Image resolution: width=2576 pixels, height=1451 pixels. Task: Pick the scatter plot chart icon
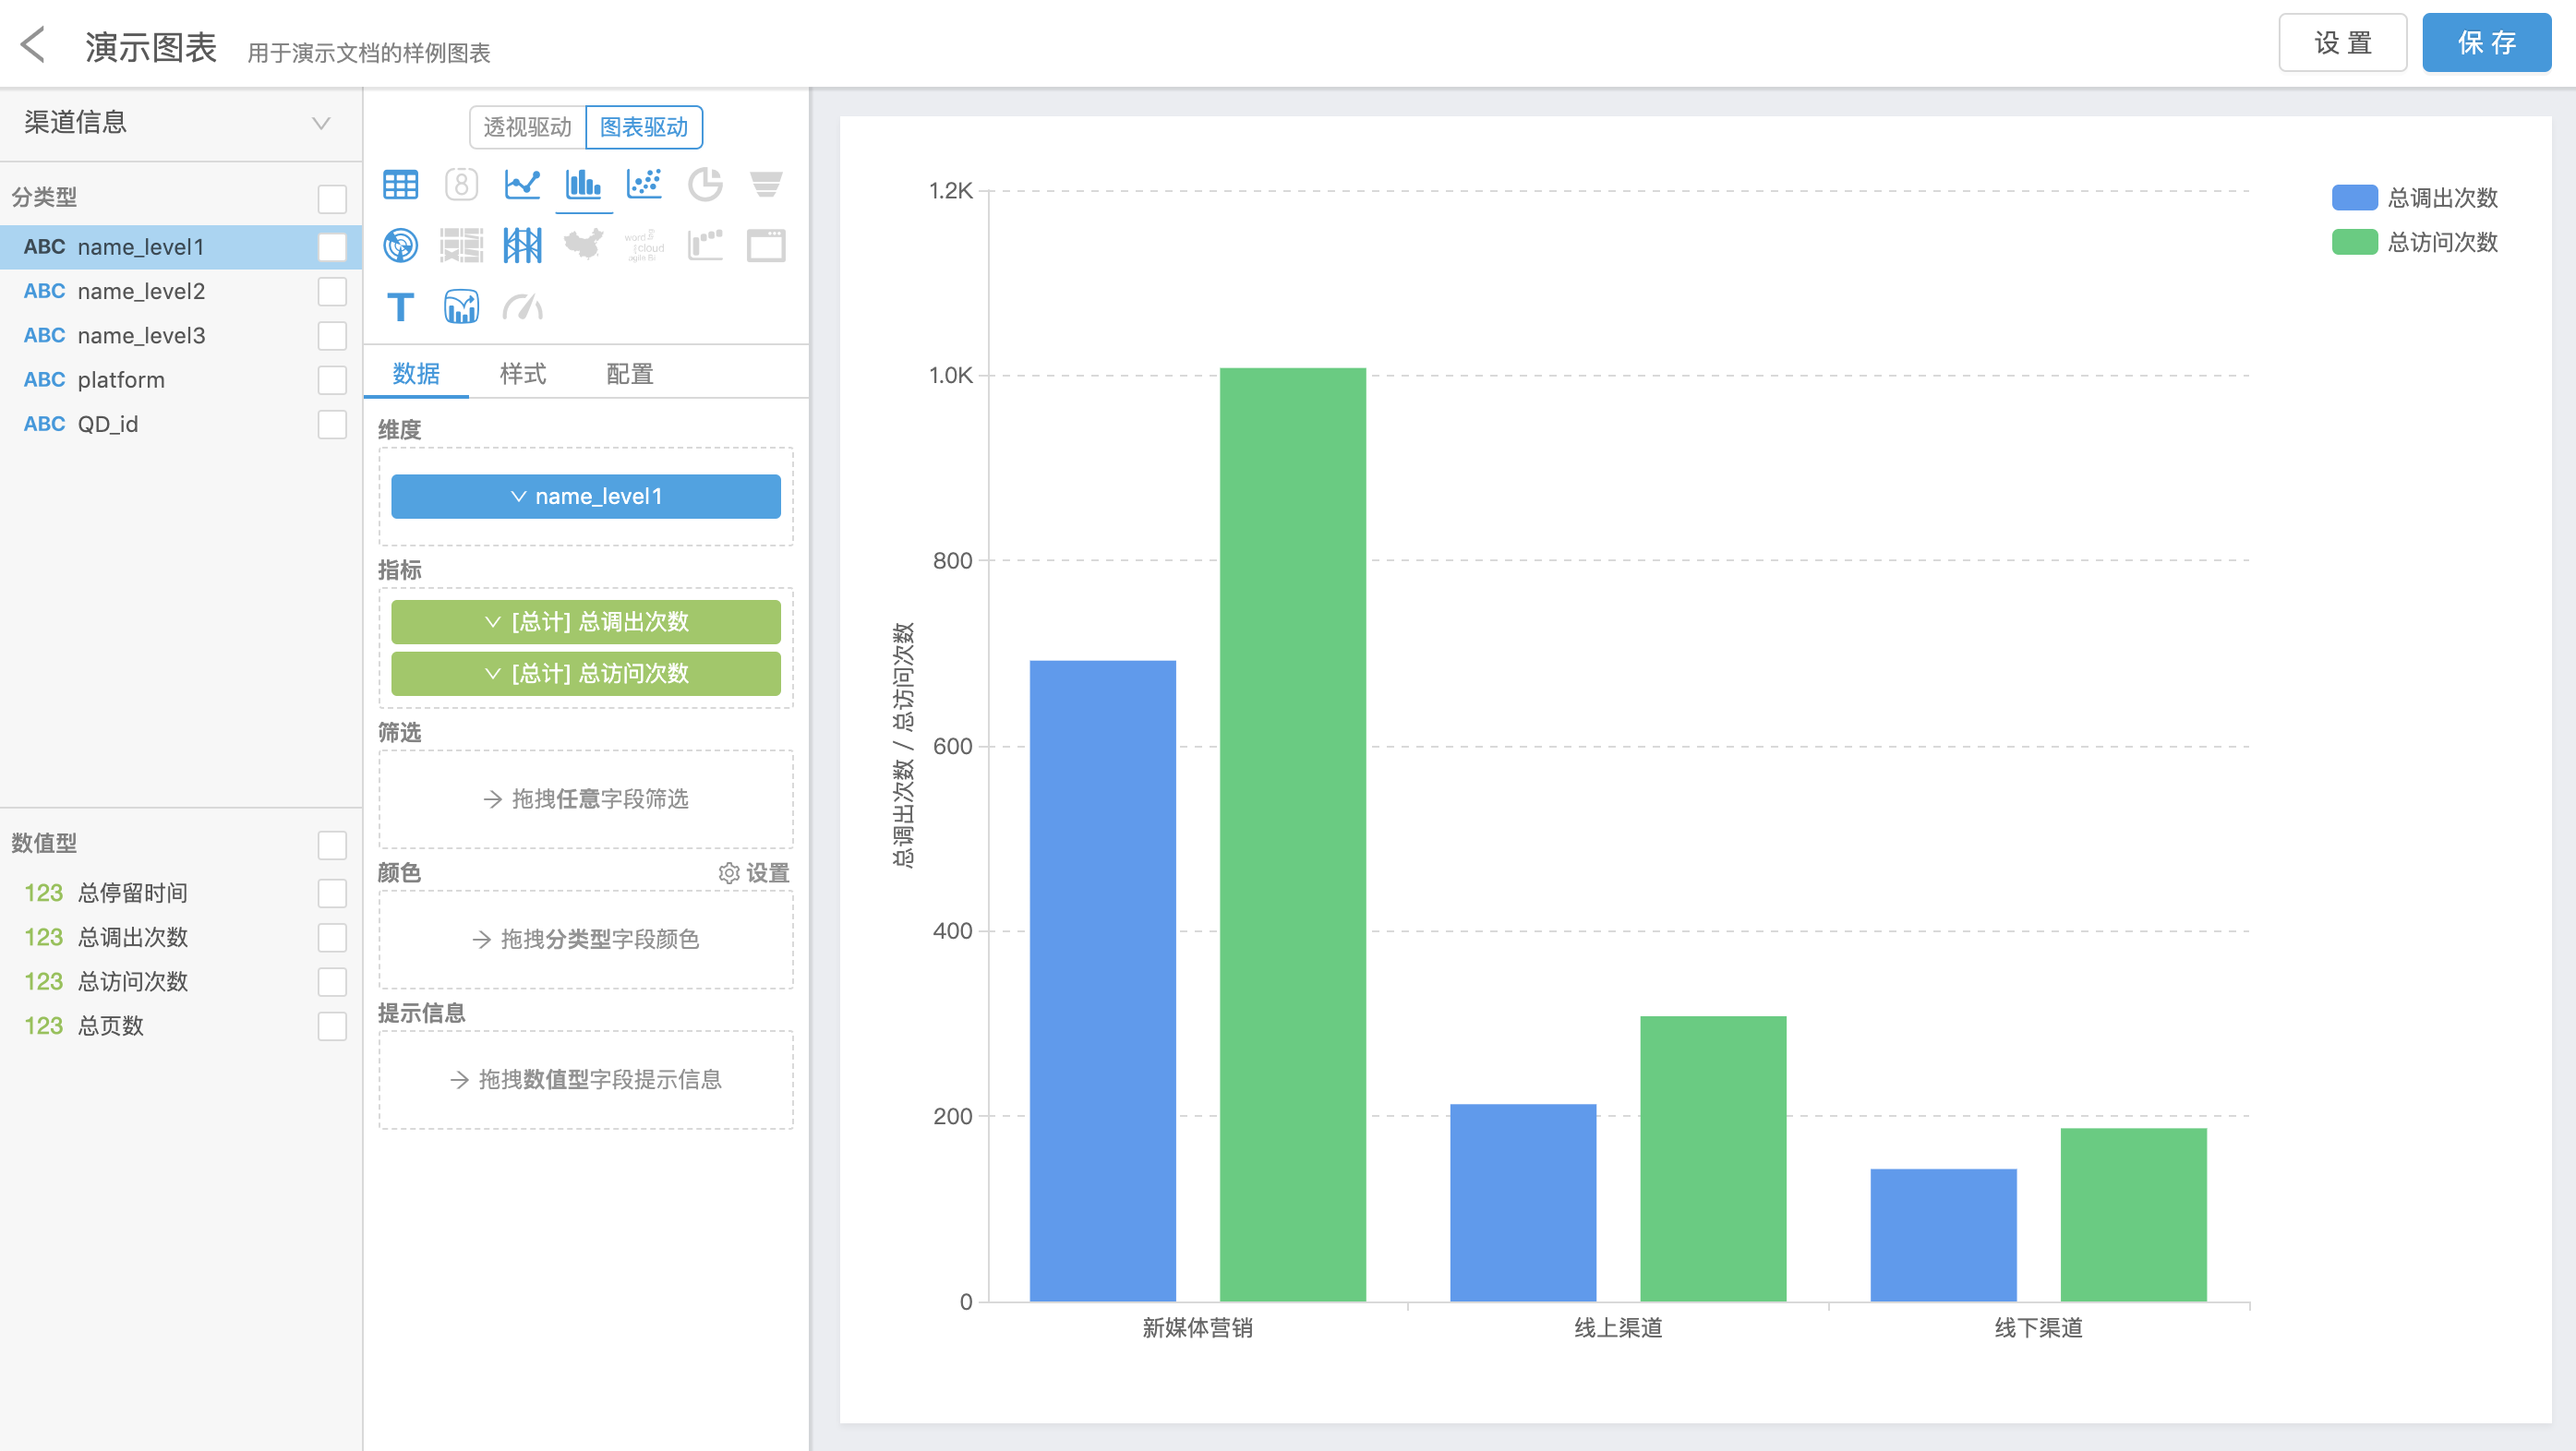click(x=644, y=184)
